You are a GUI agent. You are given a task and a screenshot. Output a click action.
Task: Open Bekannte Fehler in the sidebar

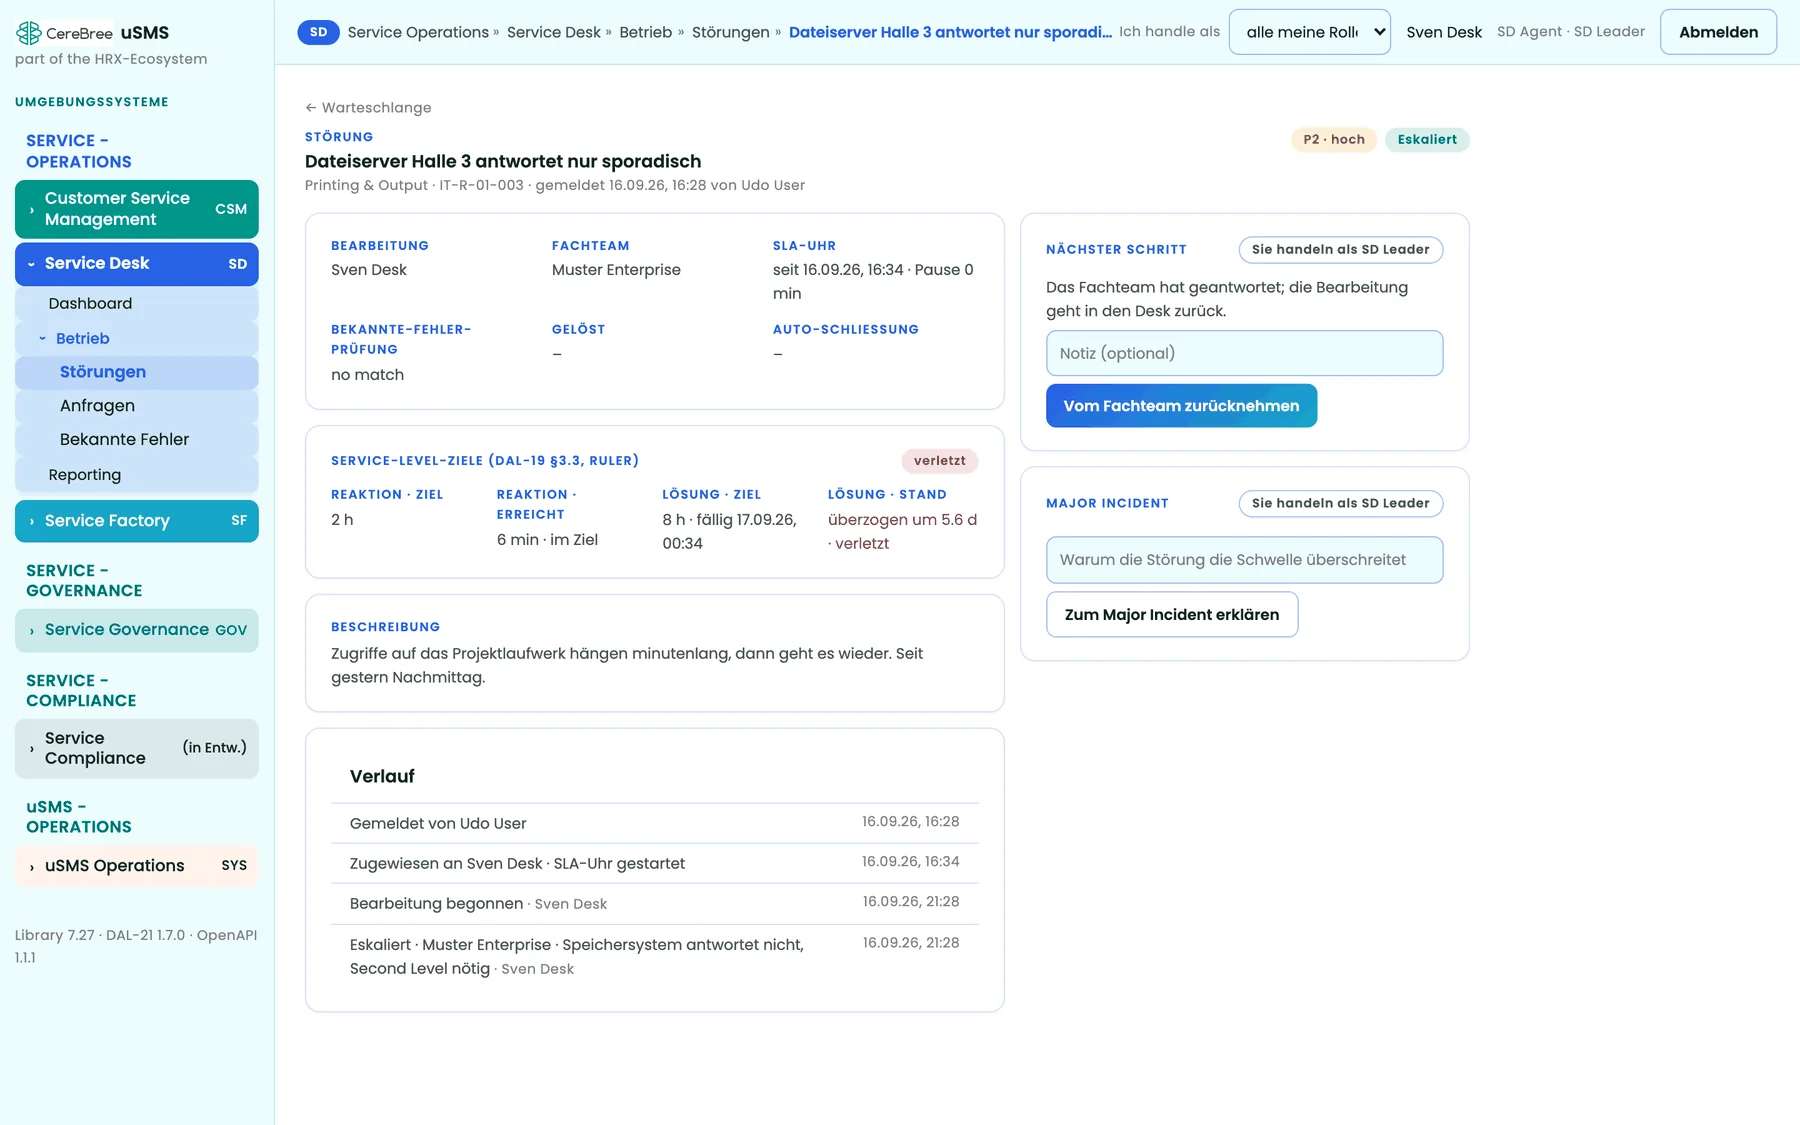point(137,440)
